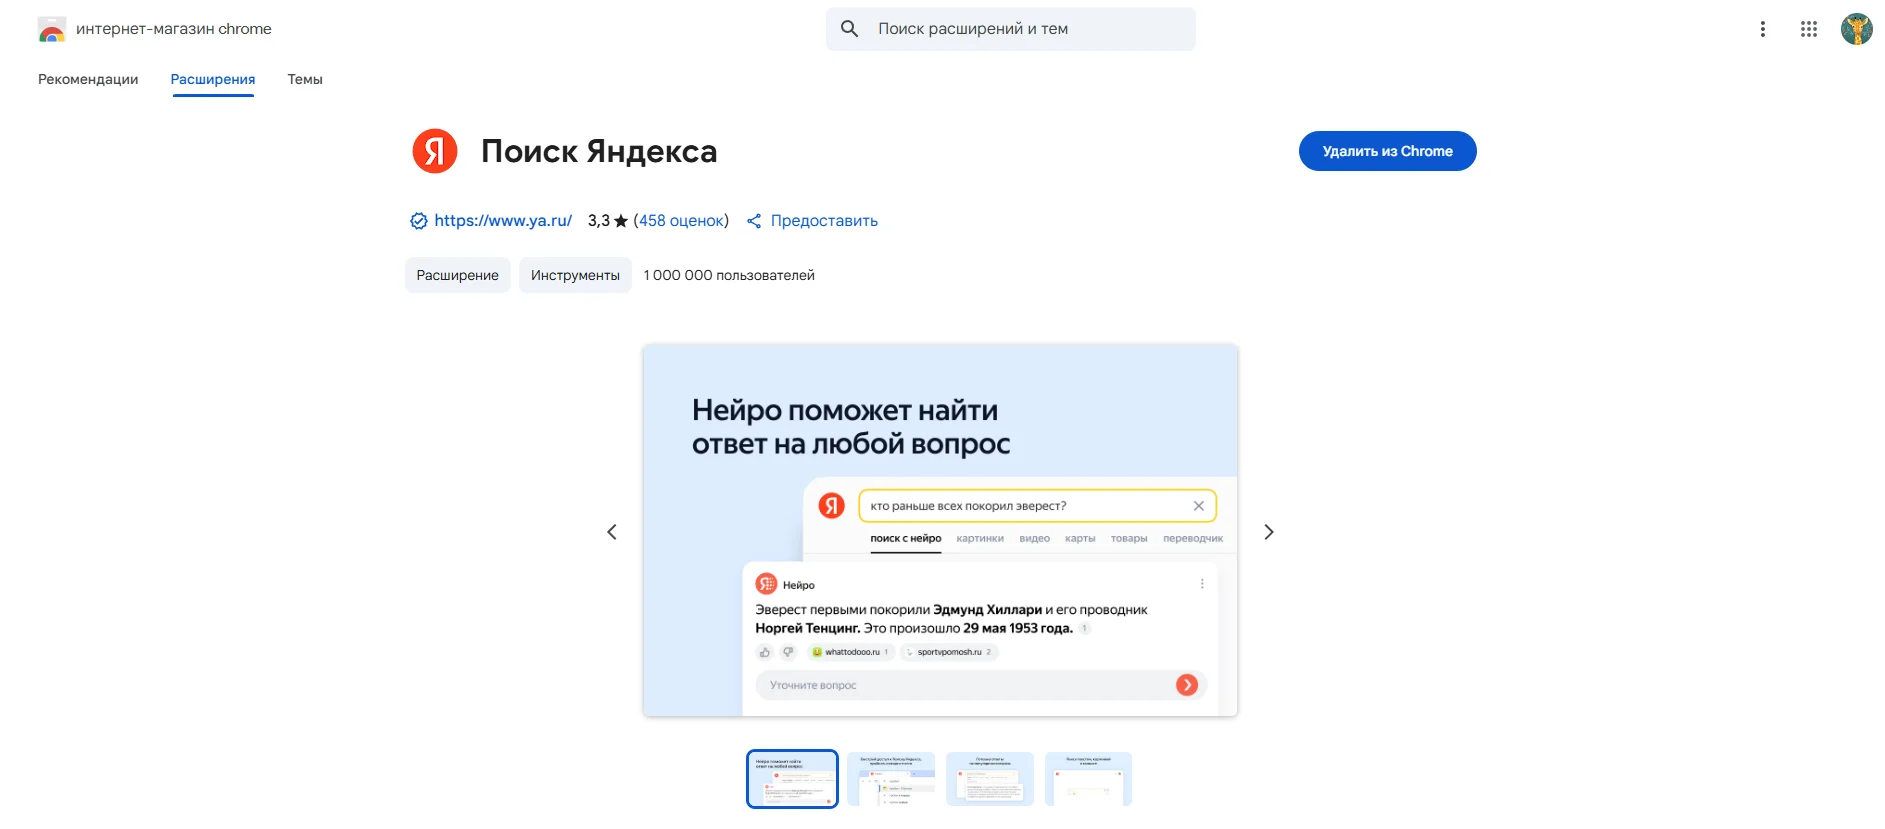Viewport: 1885px width, 829px height.
Task: Click the rating star icon
Action: [x=621, y=221]
